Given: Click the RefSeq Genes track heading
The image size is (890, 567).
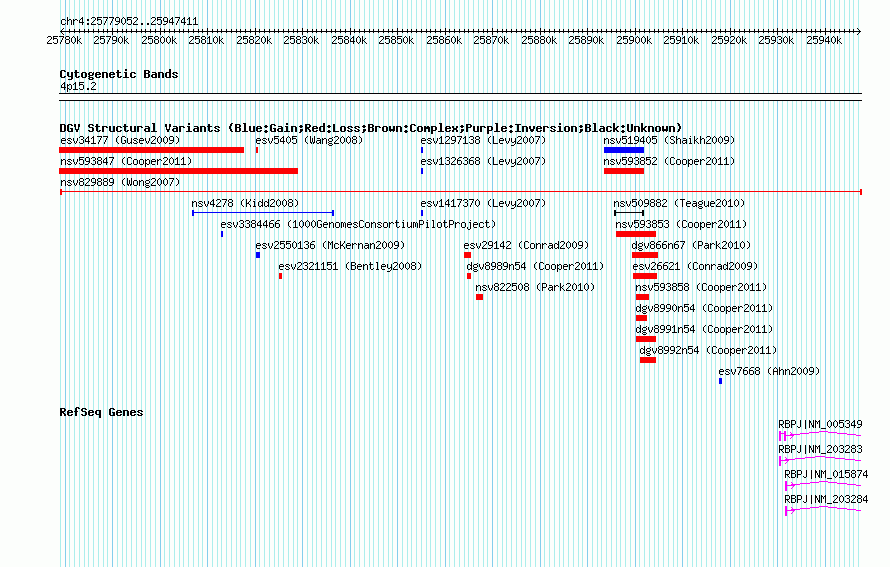Looking at the screenshot, I should tap(101, 412).
